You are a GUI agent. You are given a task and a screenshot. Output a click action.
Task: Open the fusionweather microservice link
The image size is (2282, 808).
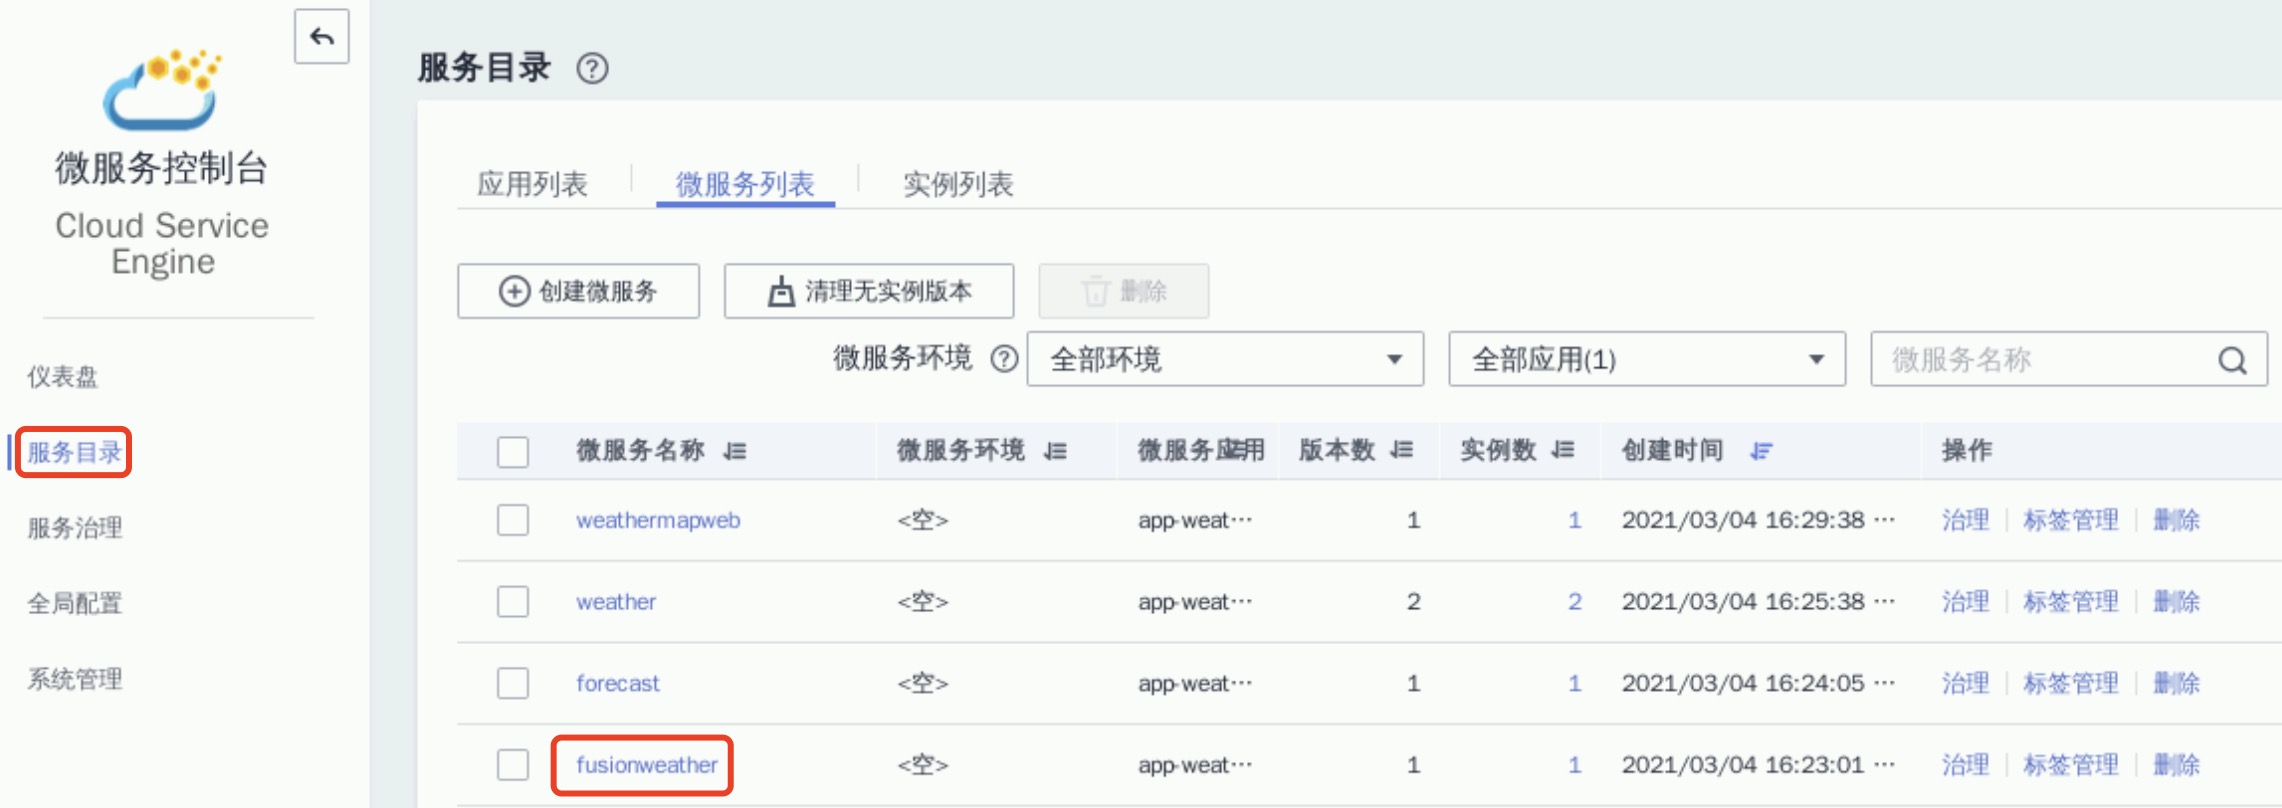pos(646,765)
